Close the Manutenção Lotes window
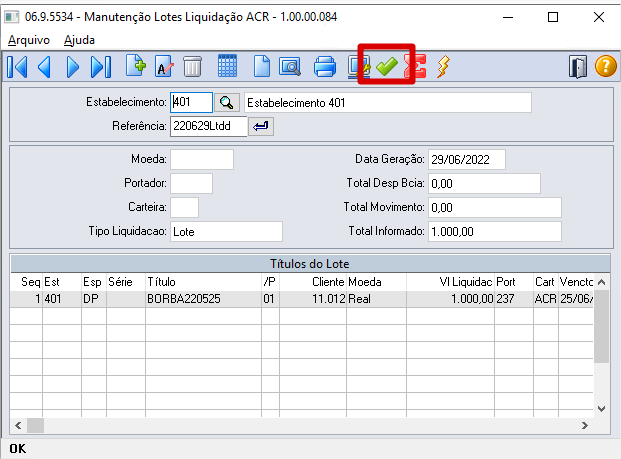621x459 pixels. click(598, 17)
